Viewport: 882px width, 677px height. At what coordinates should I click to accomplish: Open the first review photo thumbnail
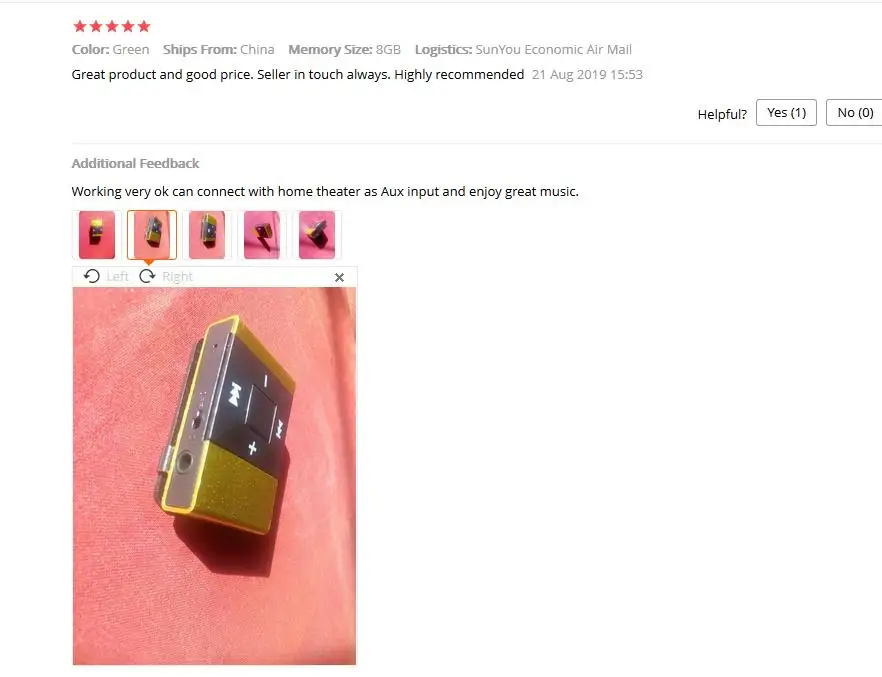click(x=97, y=235)
